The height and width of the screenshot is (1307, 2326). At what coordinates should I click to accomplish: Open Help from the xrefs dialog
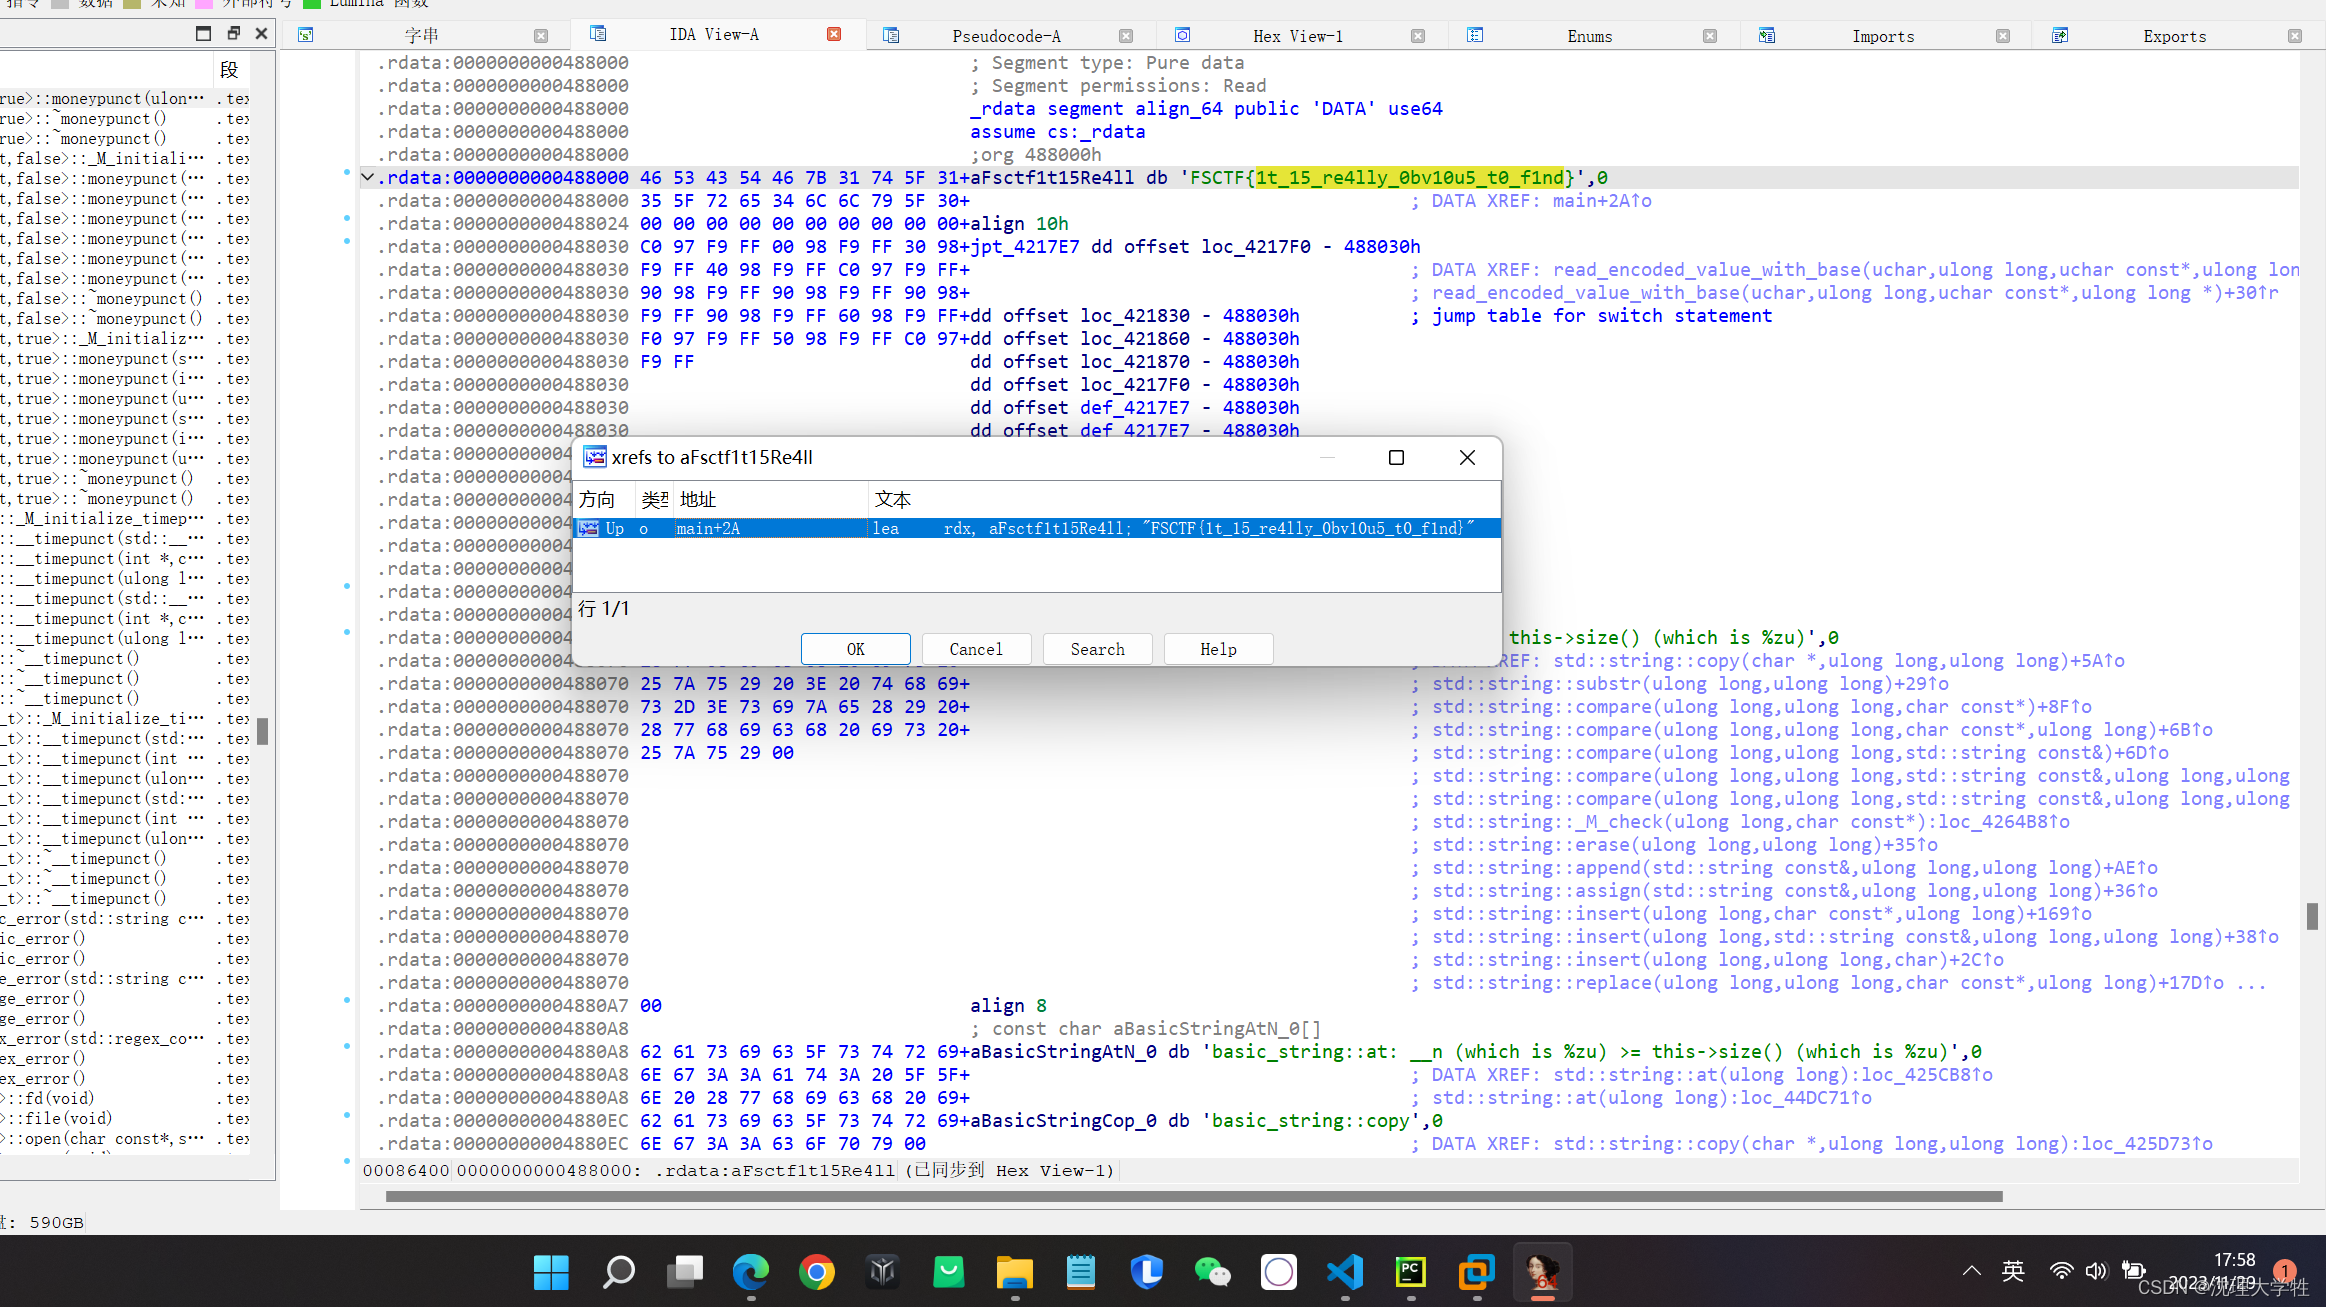(x=1218, y=648)
